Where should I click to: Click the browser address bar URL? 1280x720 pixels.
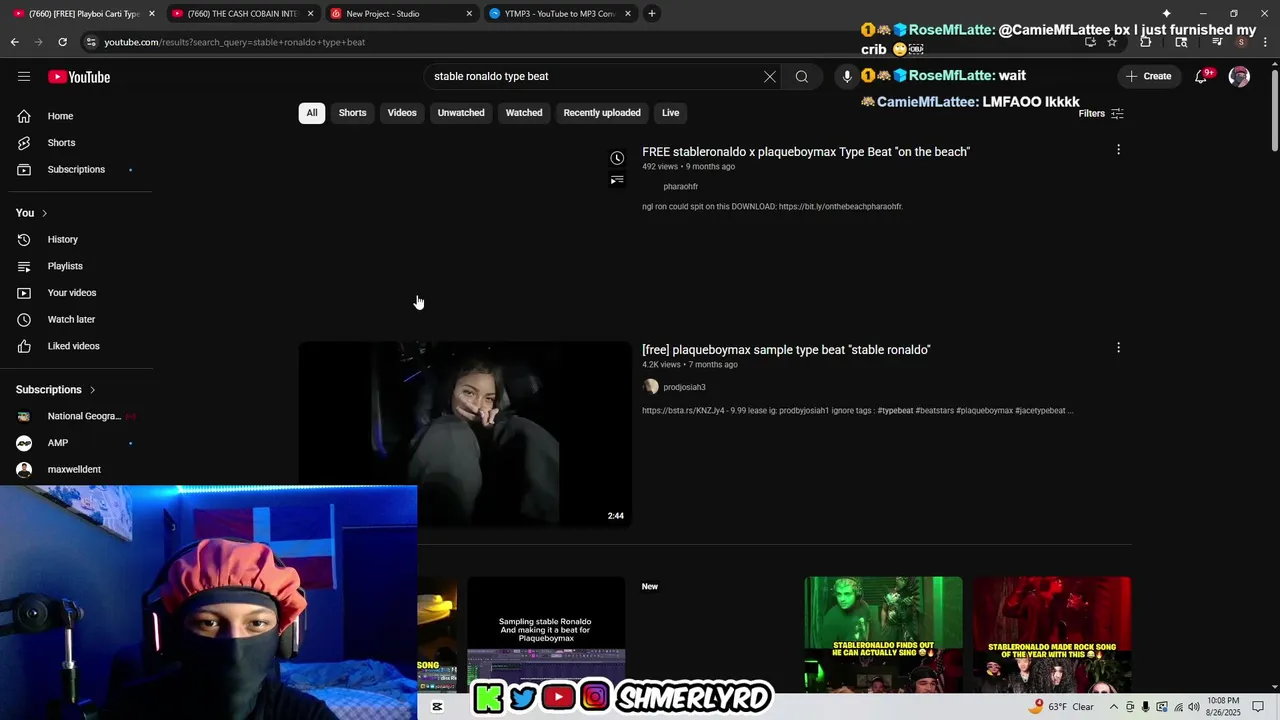(235, 42)
